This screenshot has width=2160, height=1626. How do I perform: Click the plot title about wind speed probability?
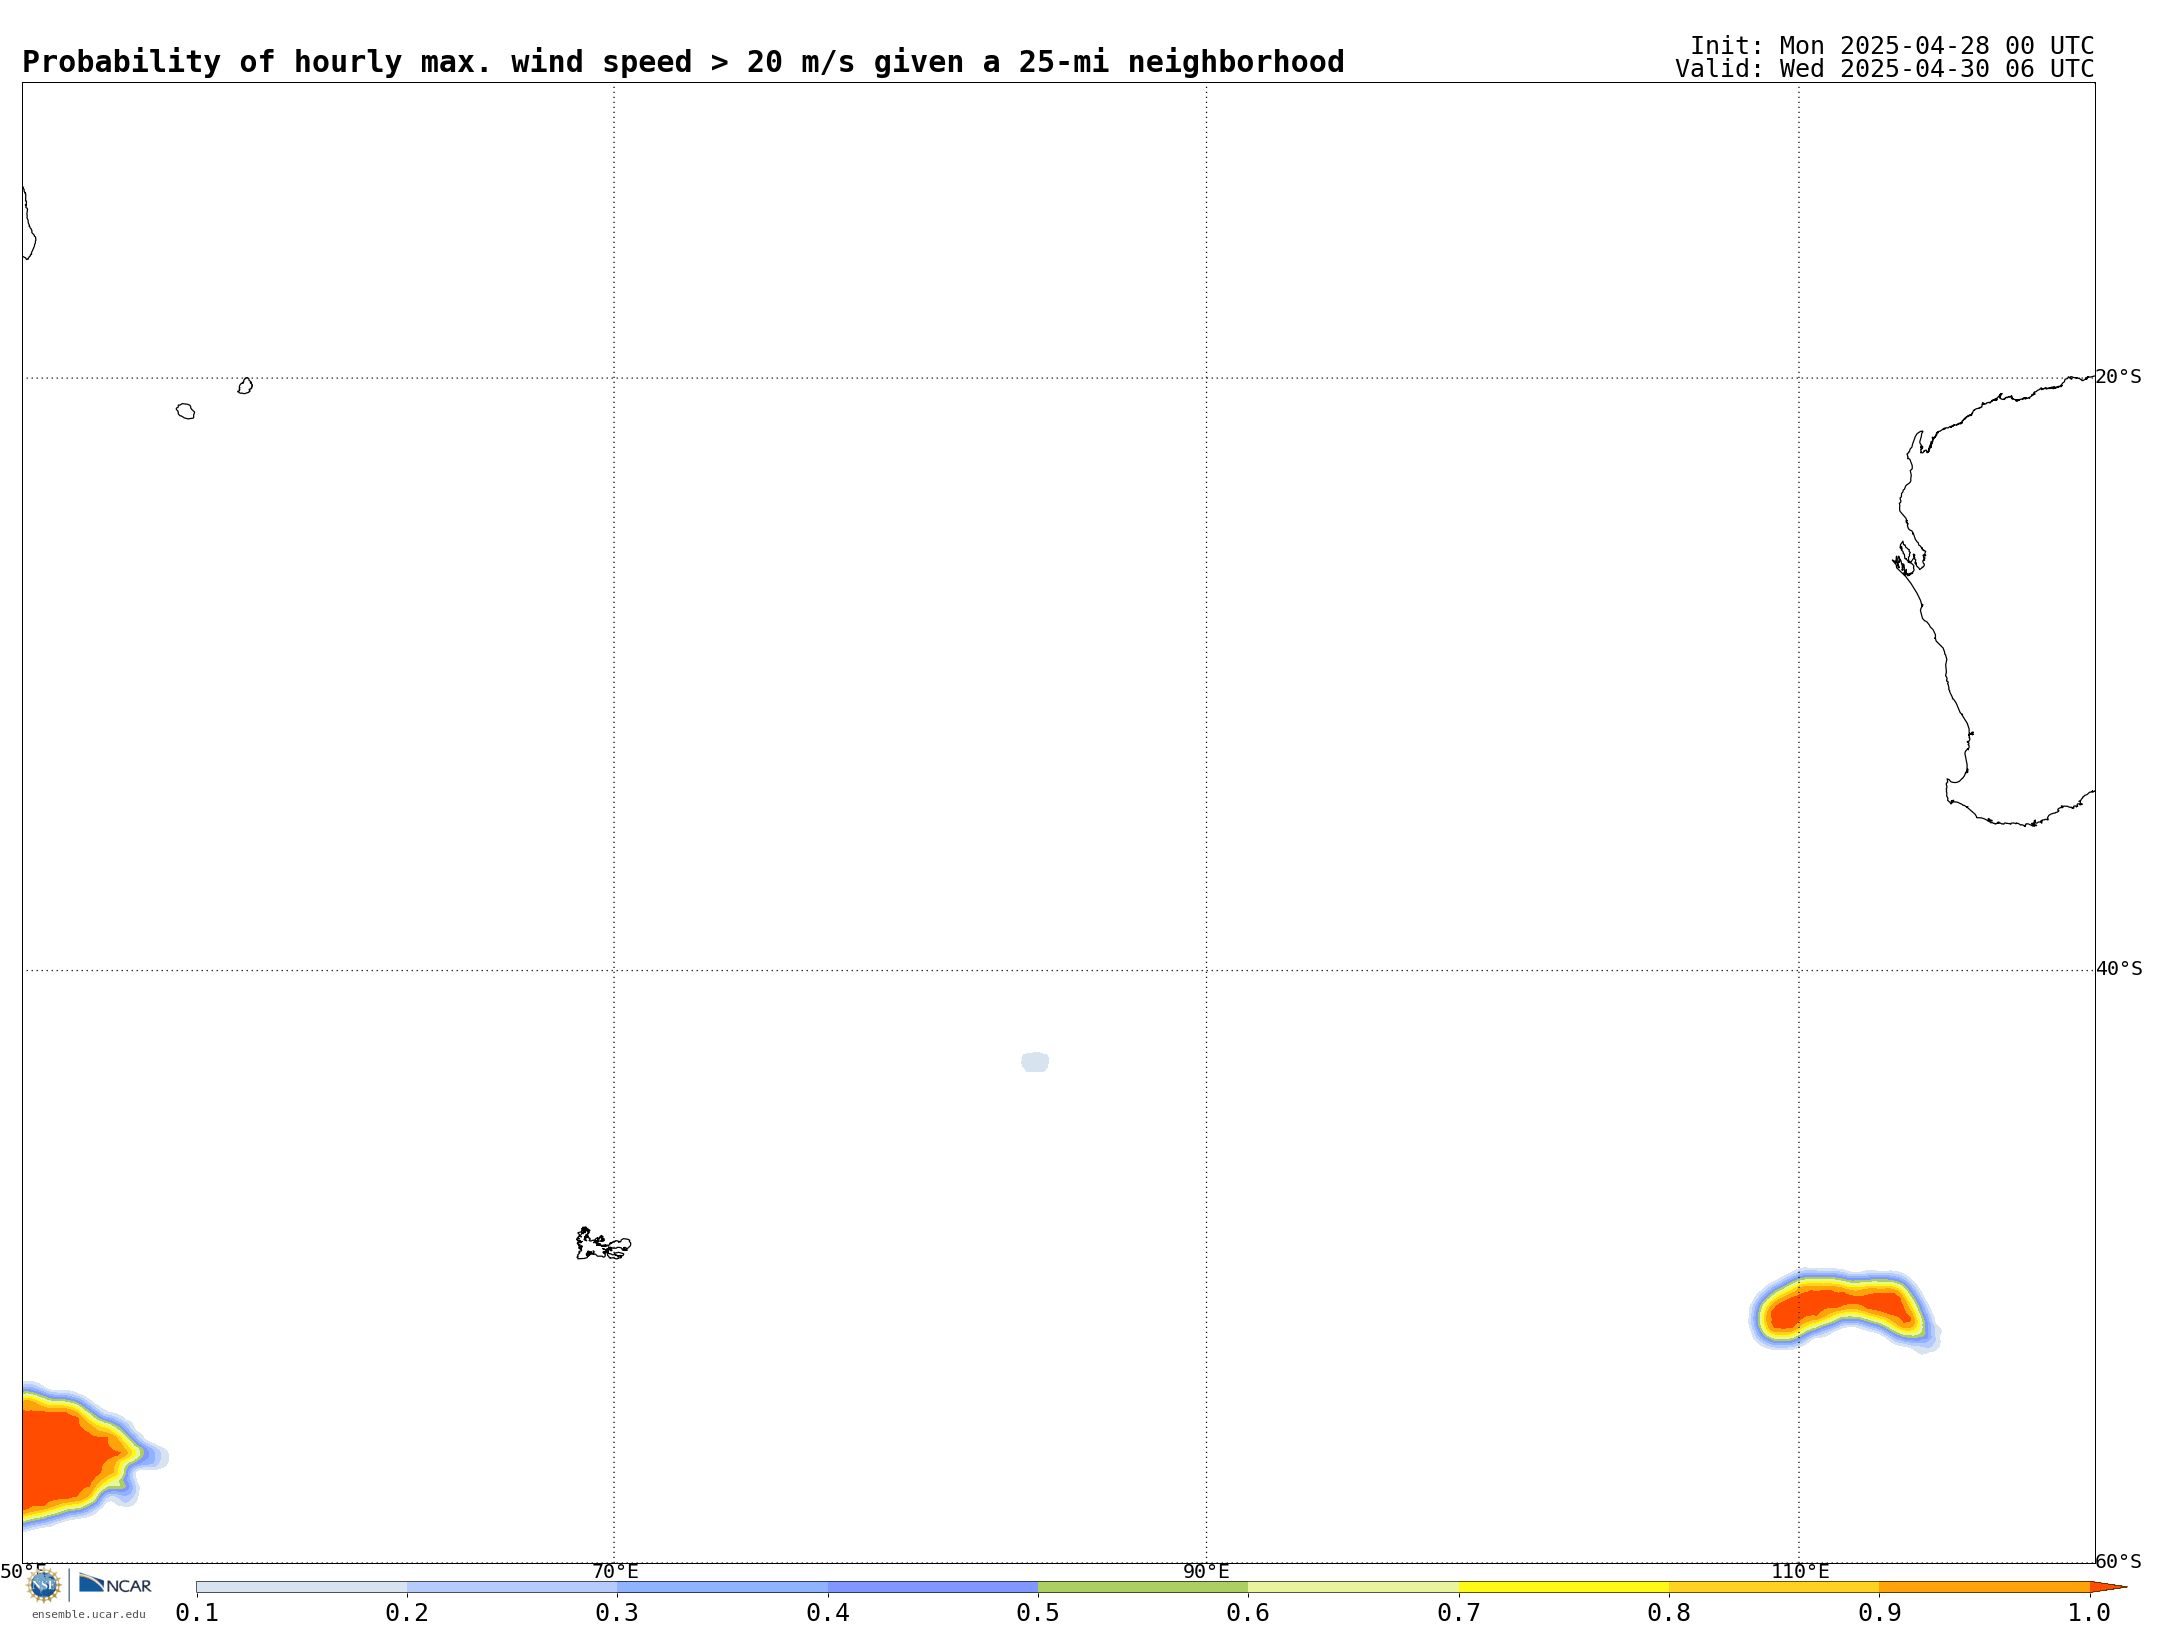[683, 62]
